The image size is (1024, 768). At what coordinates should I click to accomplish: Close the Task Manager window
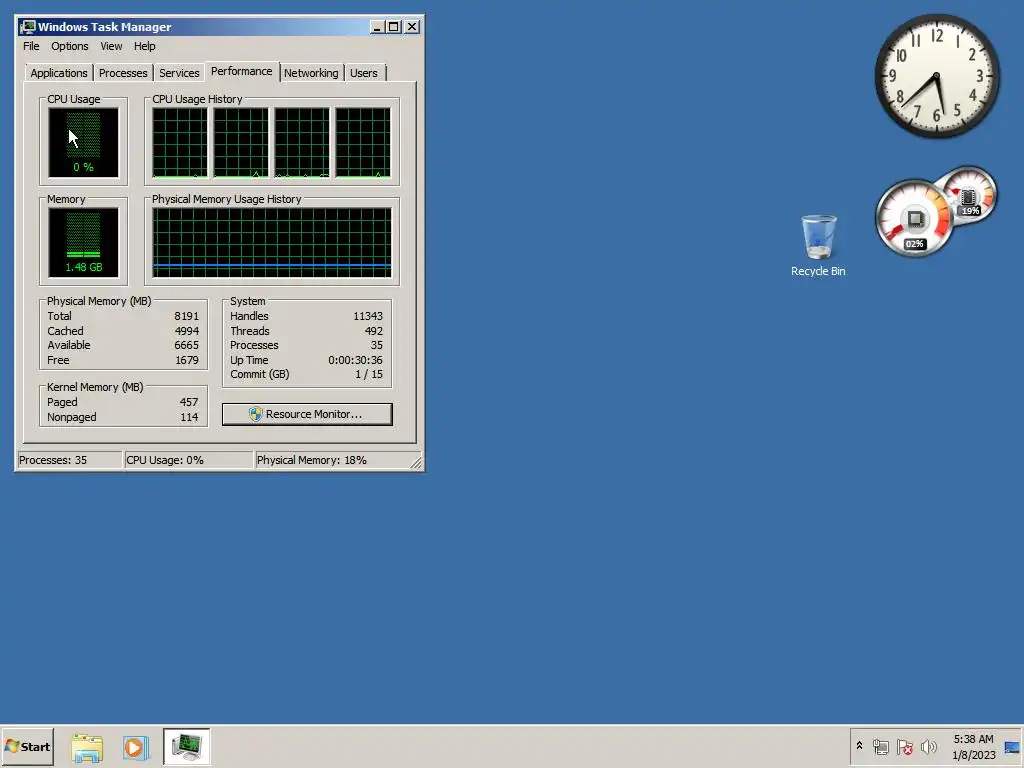(412, 27)
